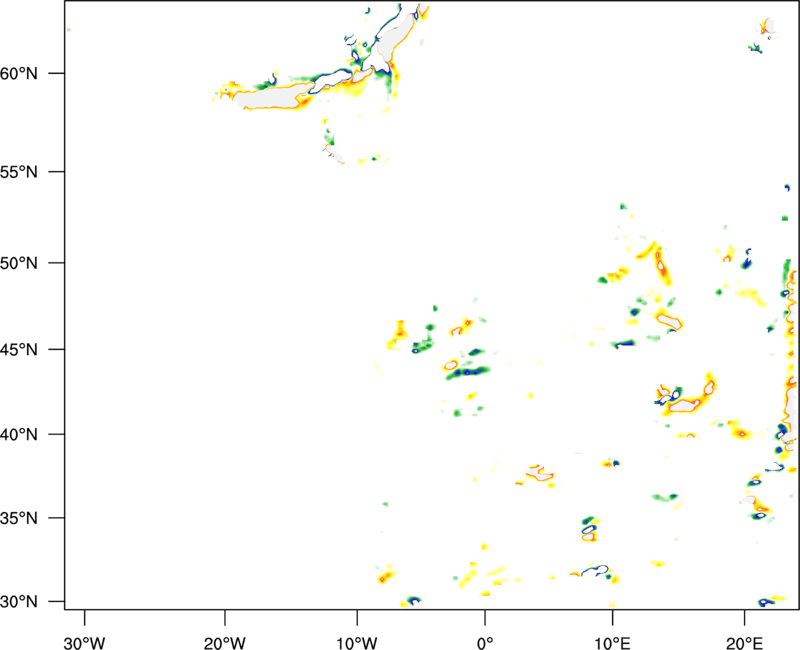Click the 45°N latitude label
800x650 pixels.
pyautogui.click(x=19, y=349)
